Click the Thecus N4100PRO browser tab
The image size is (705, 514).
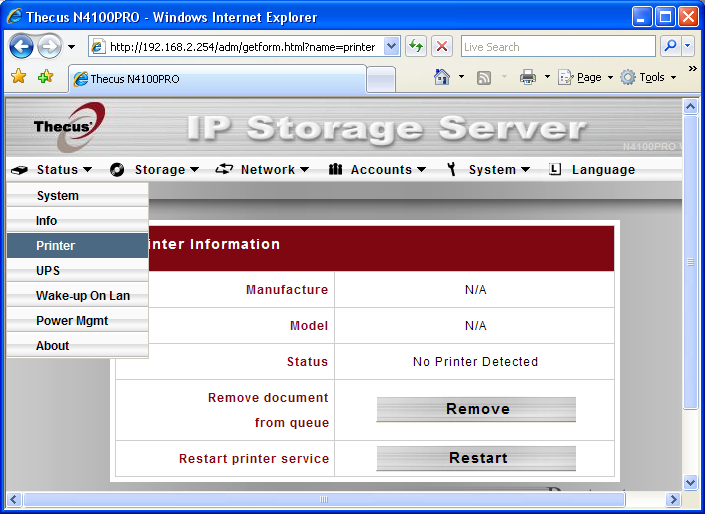(216, 78)
